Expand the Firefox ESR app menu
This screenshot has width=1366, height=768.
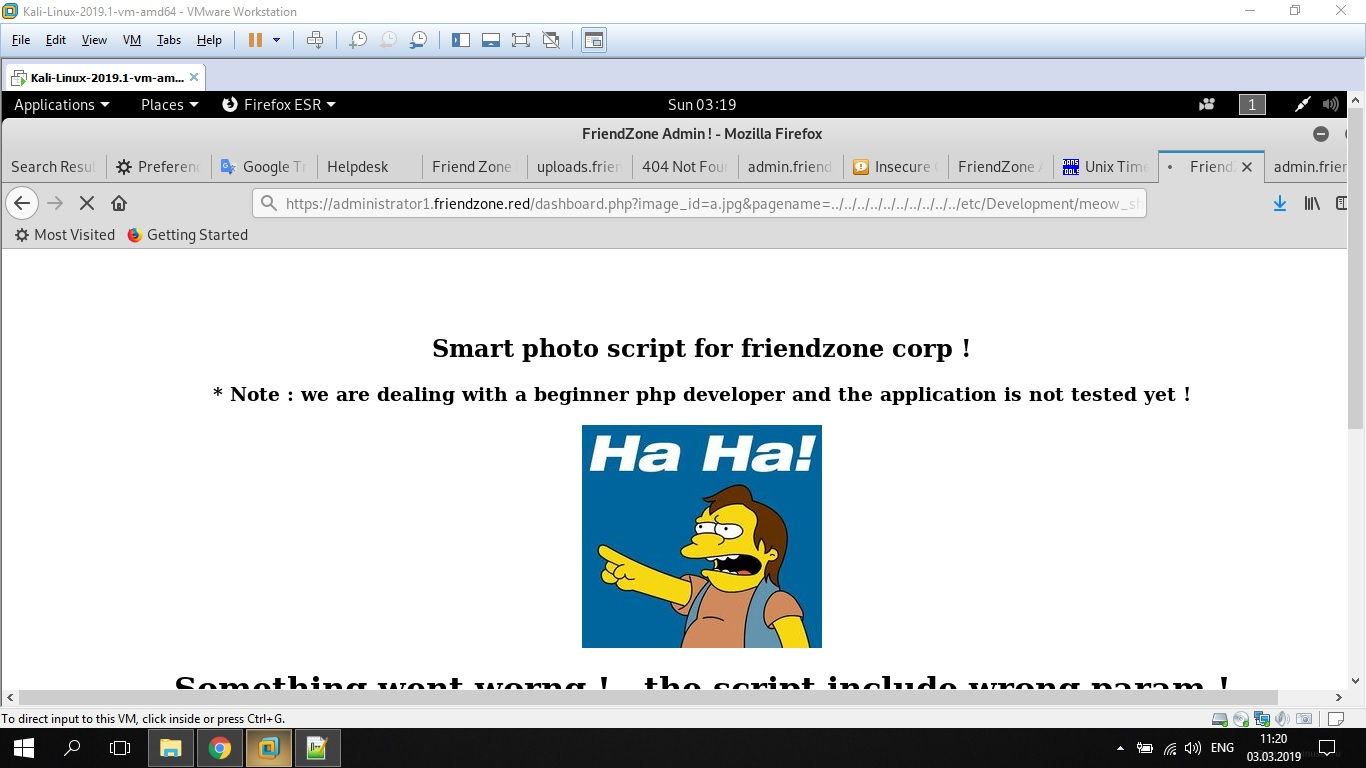click(278, 104)
